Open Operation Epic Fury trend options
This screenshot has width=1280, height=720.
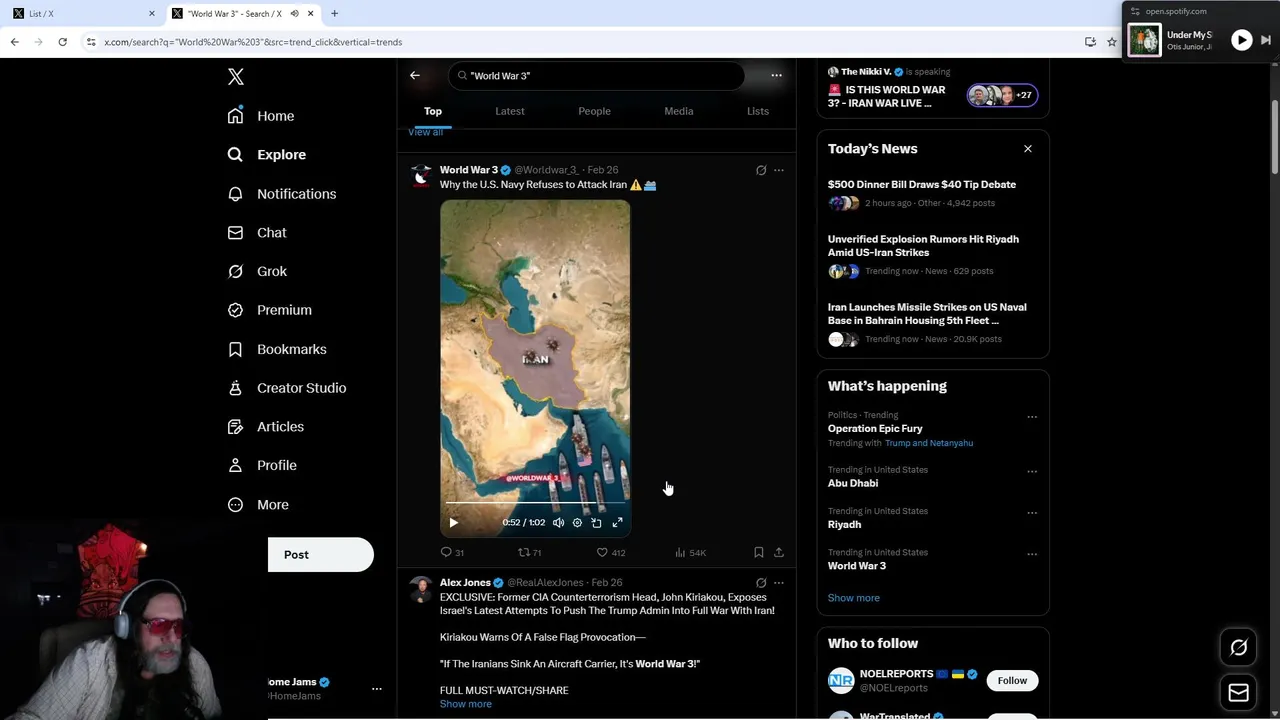[1032, 417]
